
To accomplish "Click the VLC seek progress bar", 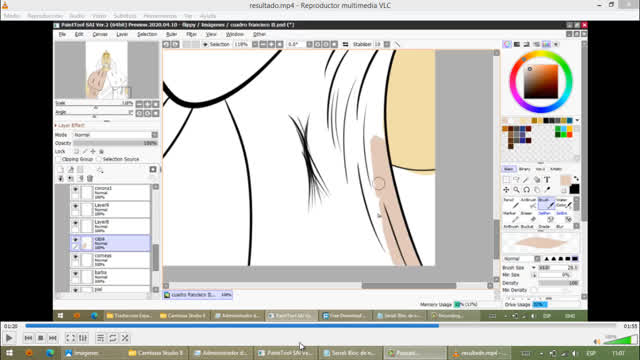I will pyautogui.click(x=320, y=326).
